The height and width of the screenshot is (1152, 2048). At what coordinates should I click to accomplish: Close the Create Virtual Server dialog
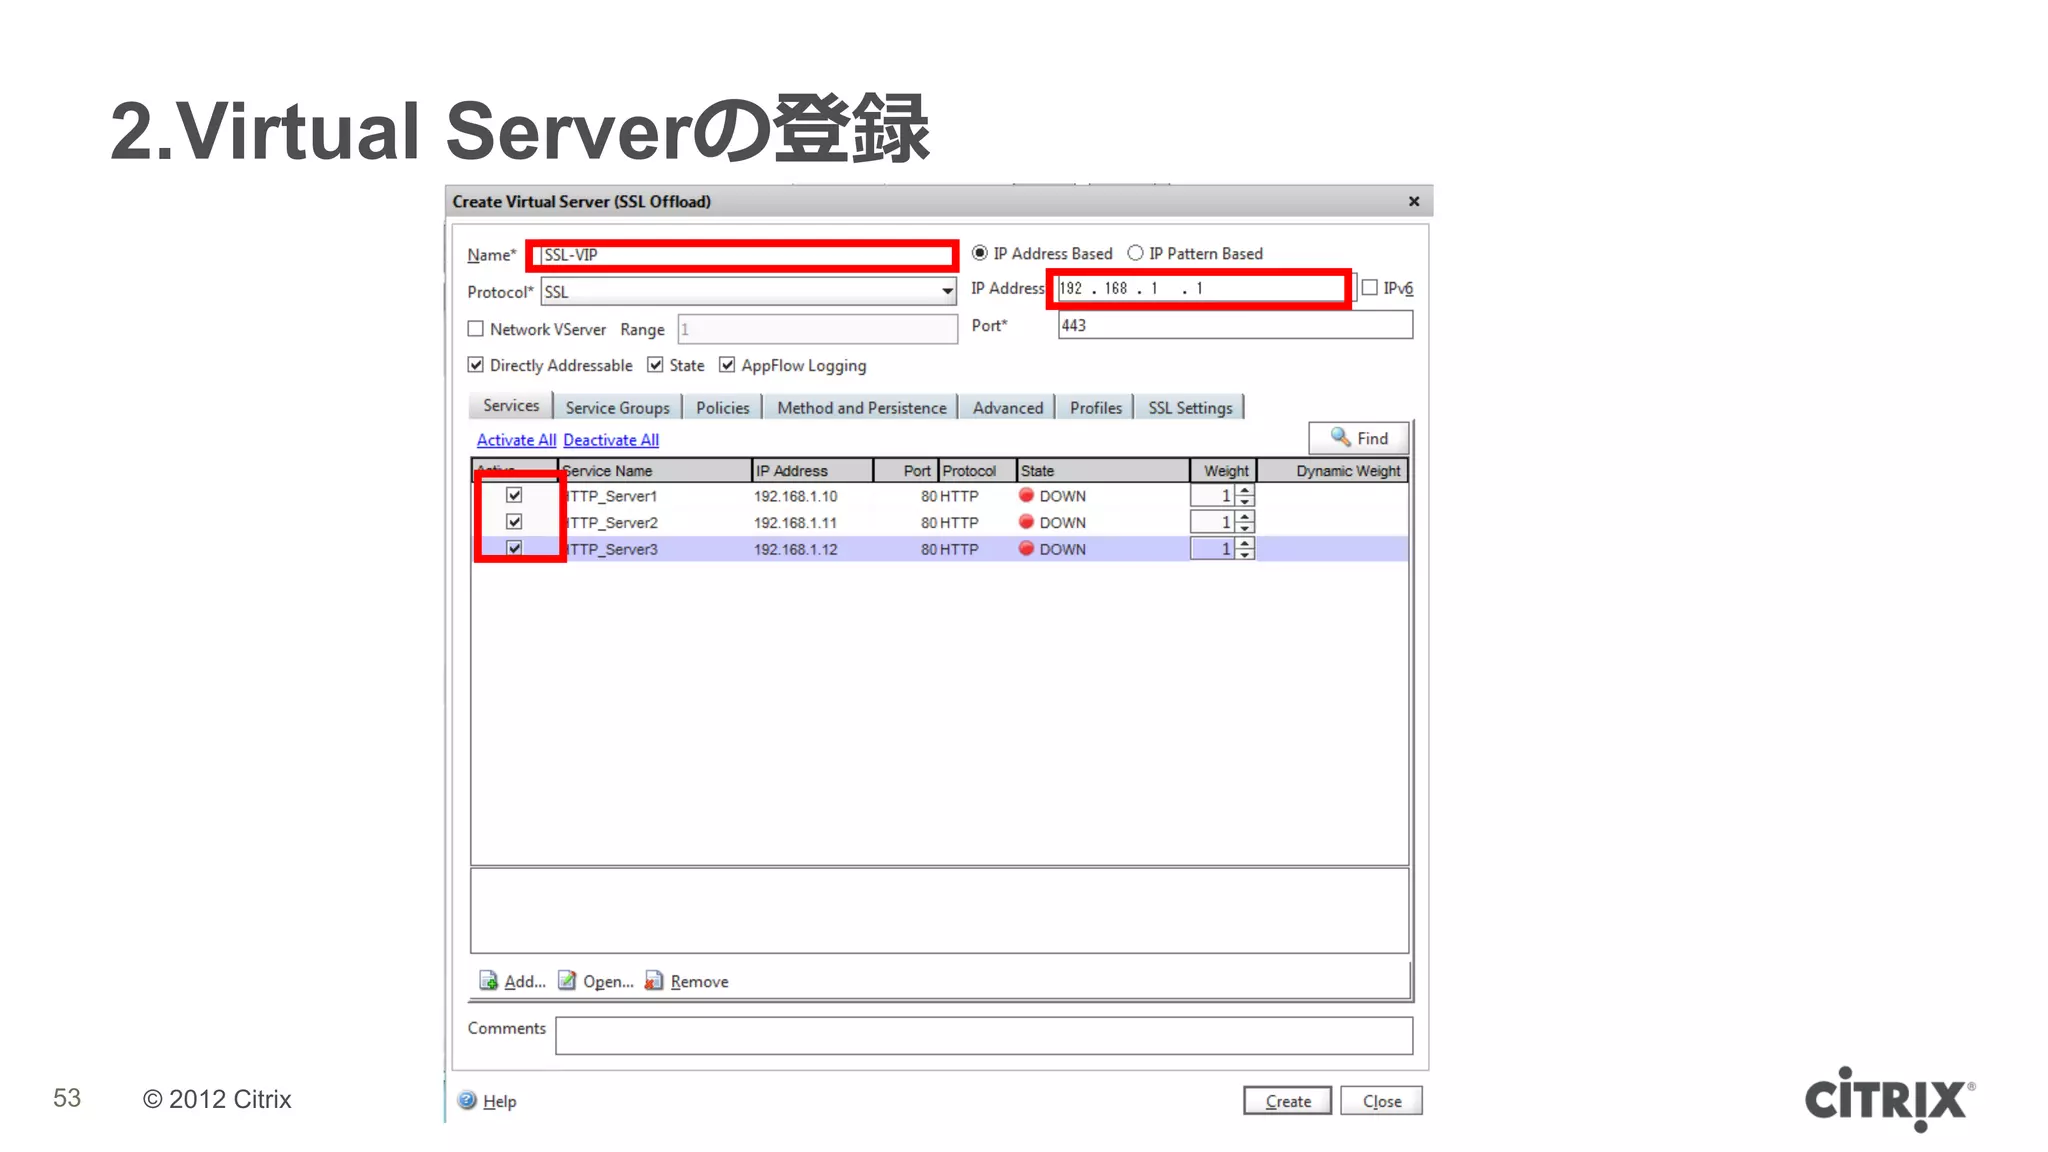click(x=1413, y=201)
